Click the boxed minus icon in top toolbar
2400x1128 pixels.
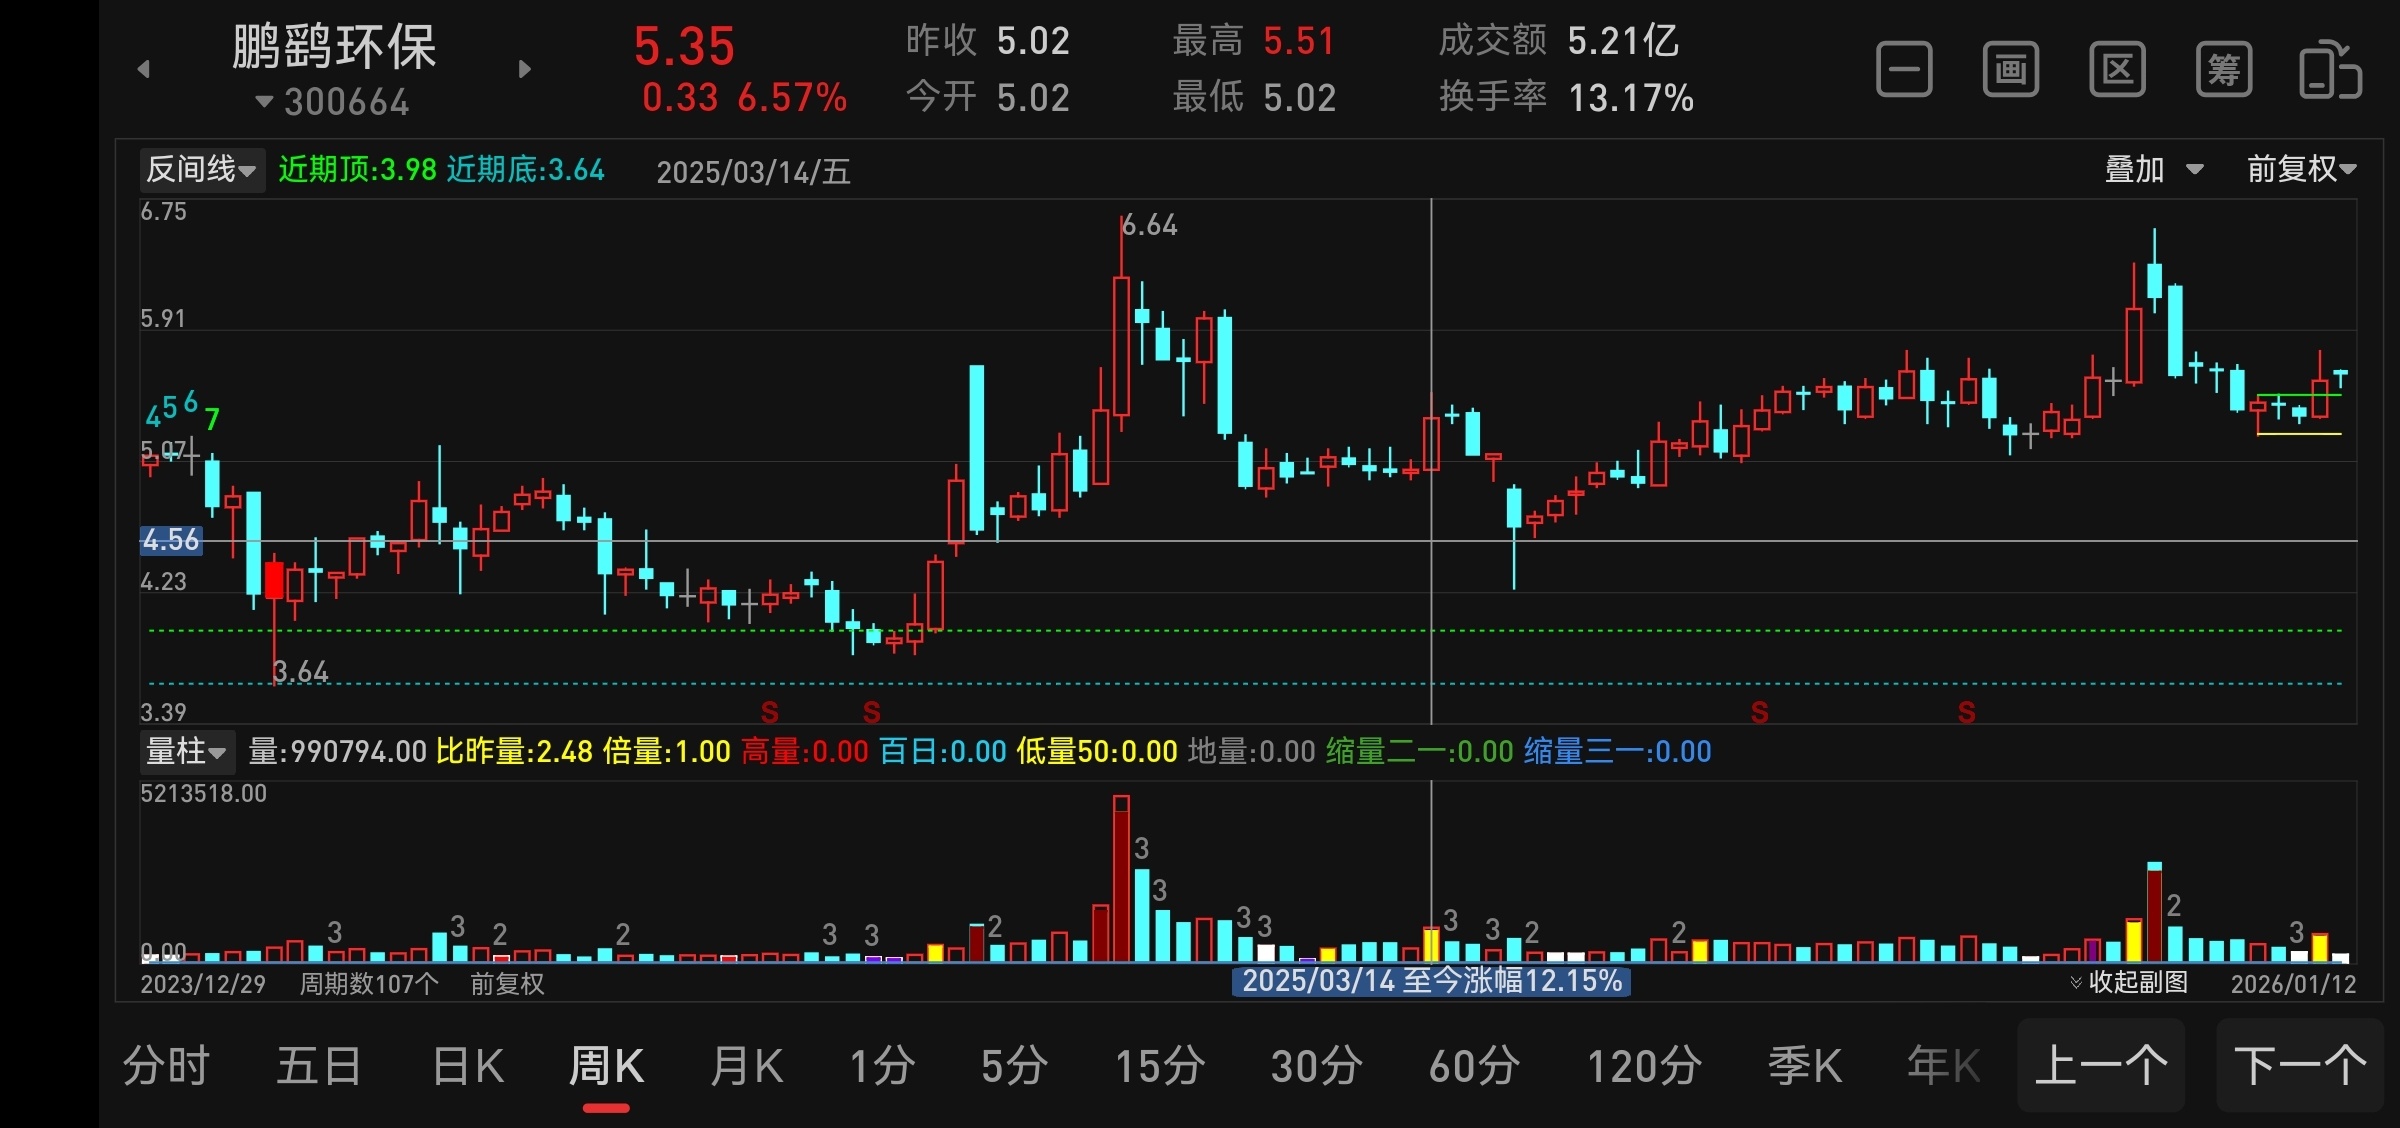(1904, 69)
